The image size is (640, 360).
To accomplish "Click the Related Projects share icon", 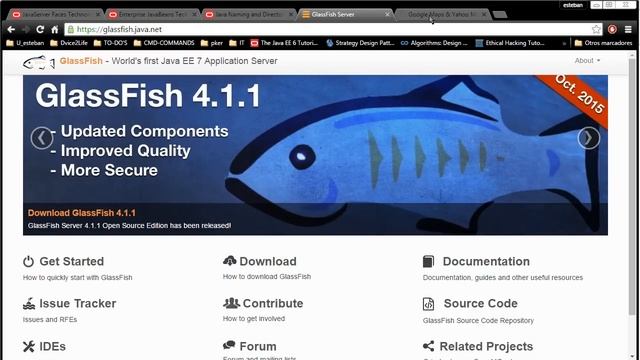I will click(x=429, y=346).
